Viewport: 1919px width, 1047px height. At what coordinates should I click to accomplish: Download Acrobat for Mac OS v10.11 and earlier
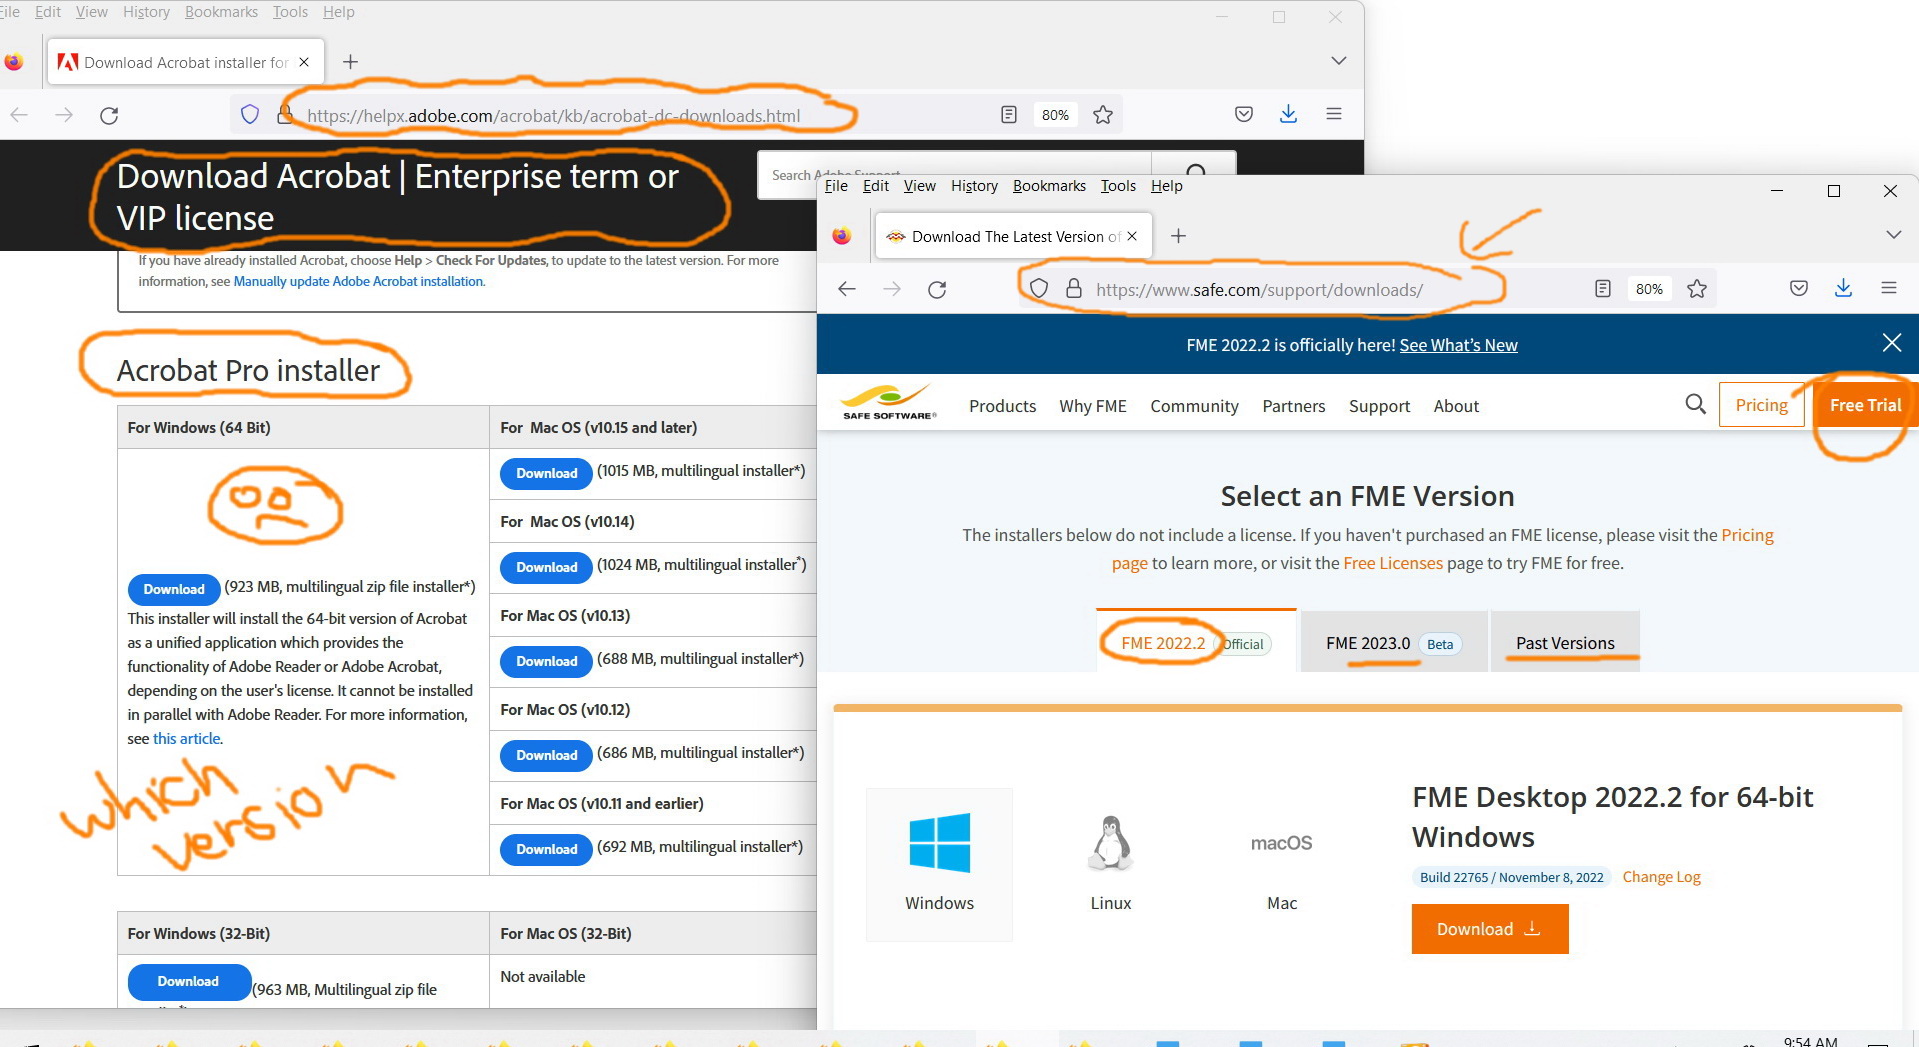[x=547, y=849]
